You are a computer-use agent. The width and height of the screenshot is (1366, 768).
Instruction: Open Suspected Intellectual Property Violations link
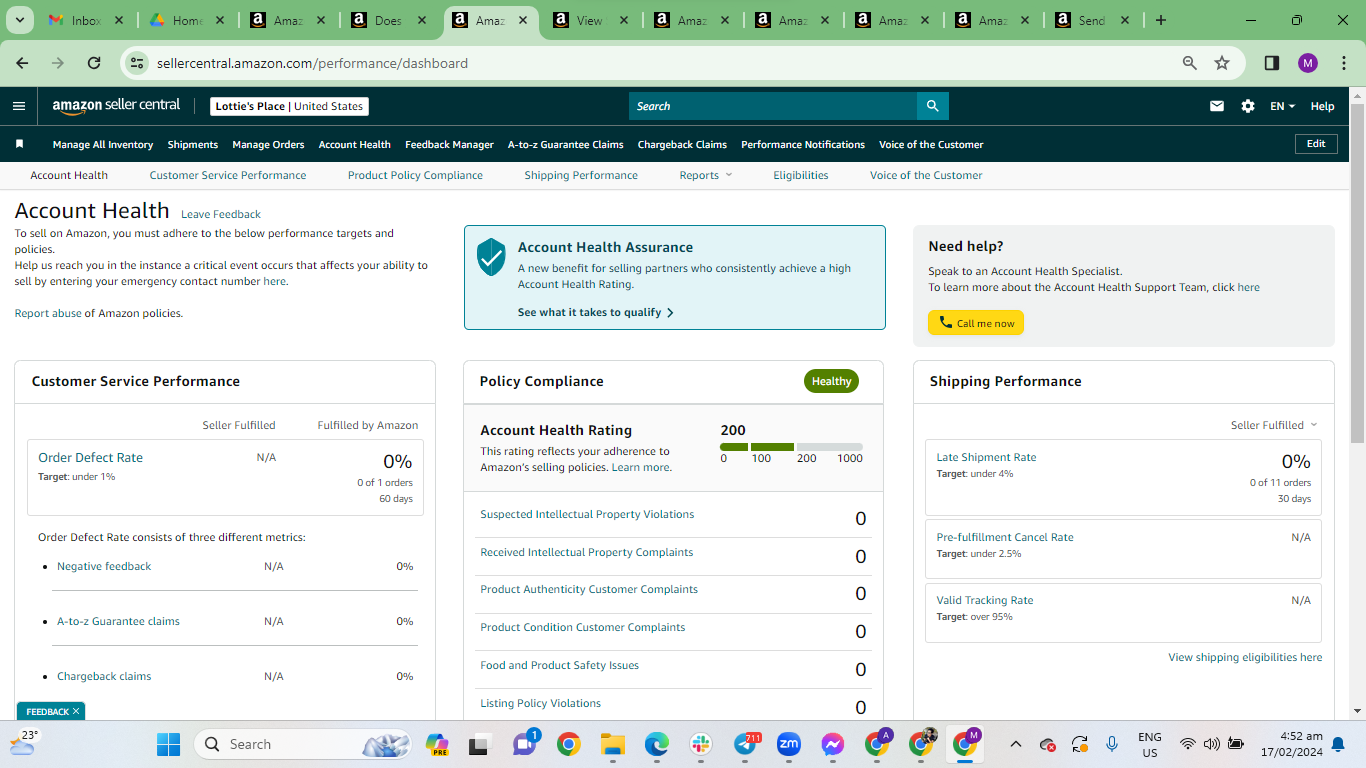tap(587, 514)
